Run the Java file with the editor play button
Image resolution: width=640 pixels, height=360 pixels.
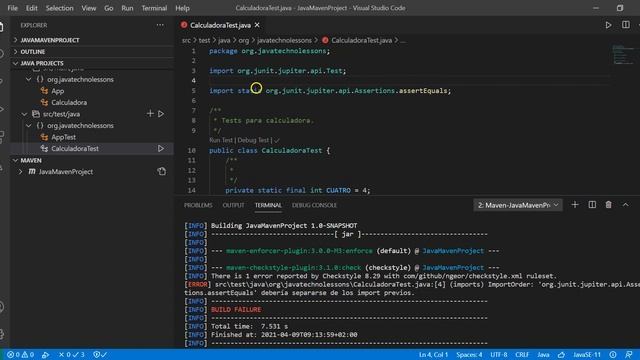tap(608, 25)
